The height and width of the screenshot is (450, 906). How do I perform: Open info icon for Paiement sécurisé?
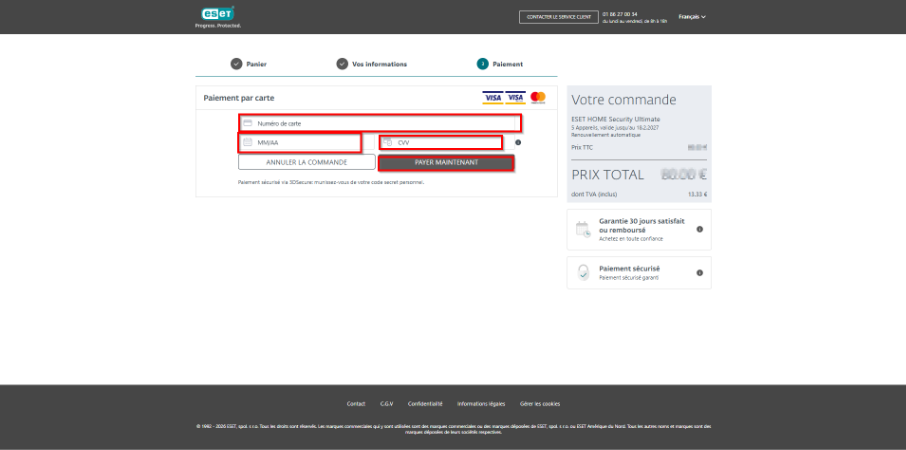[700, 273]
